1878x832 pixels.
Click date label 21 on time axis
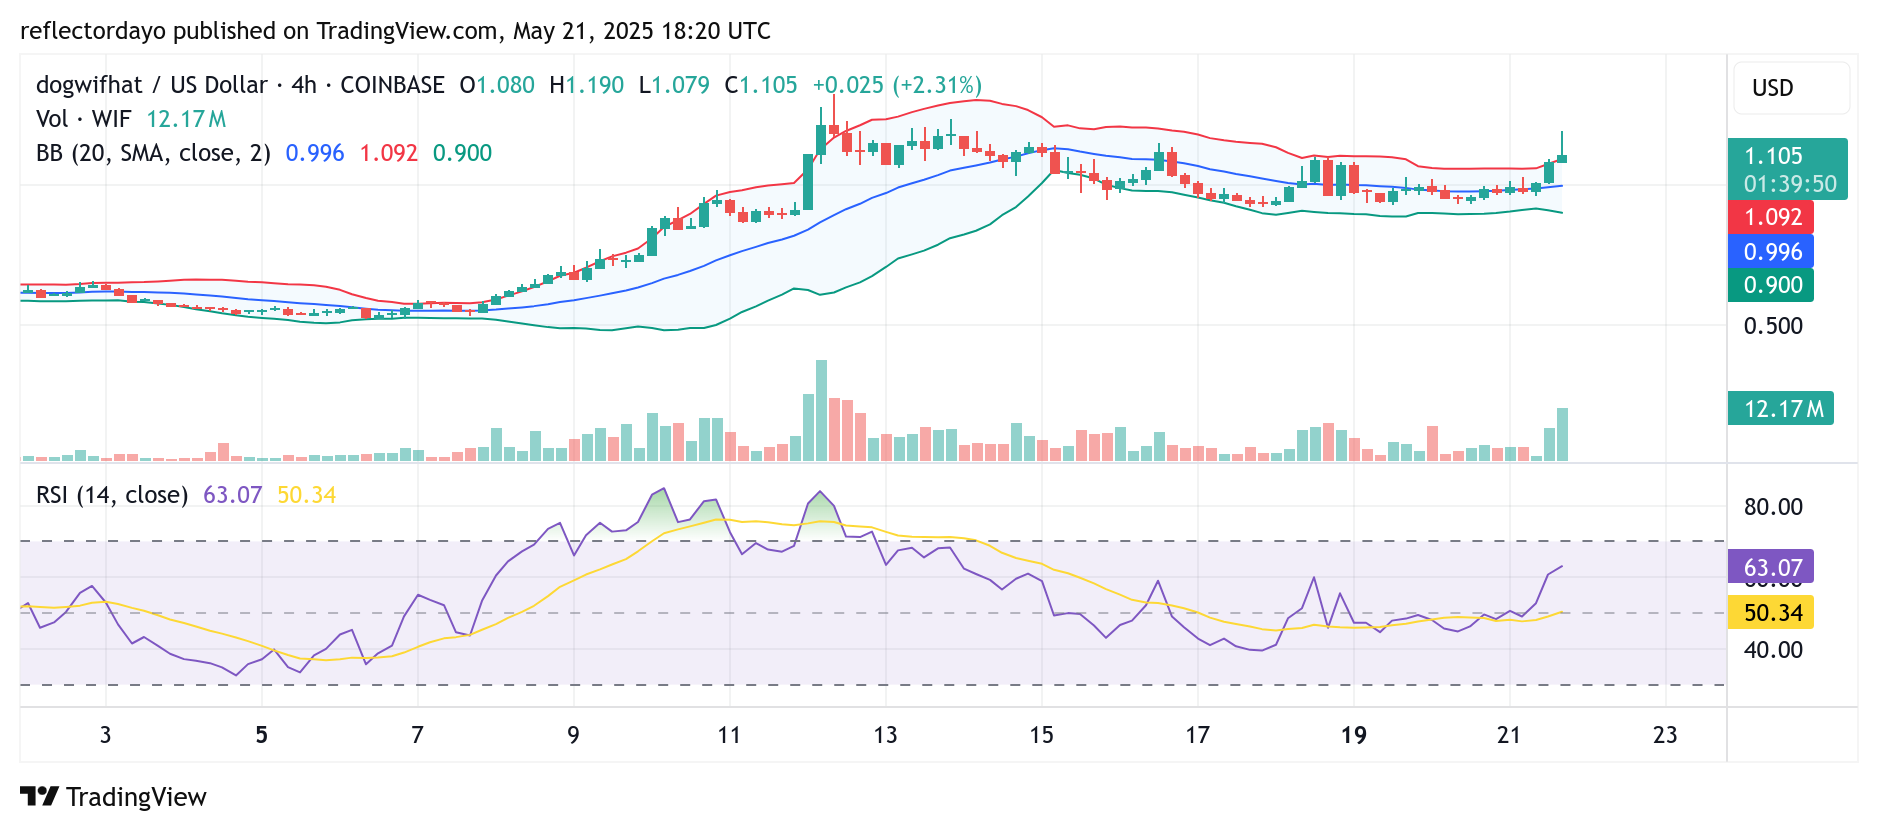[x=1509, y=735]
